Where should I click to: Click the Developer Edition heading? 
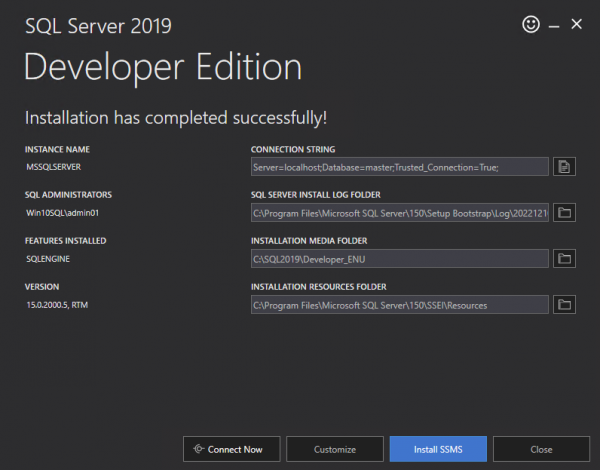click(x=163, y=67)
